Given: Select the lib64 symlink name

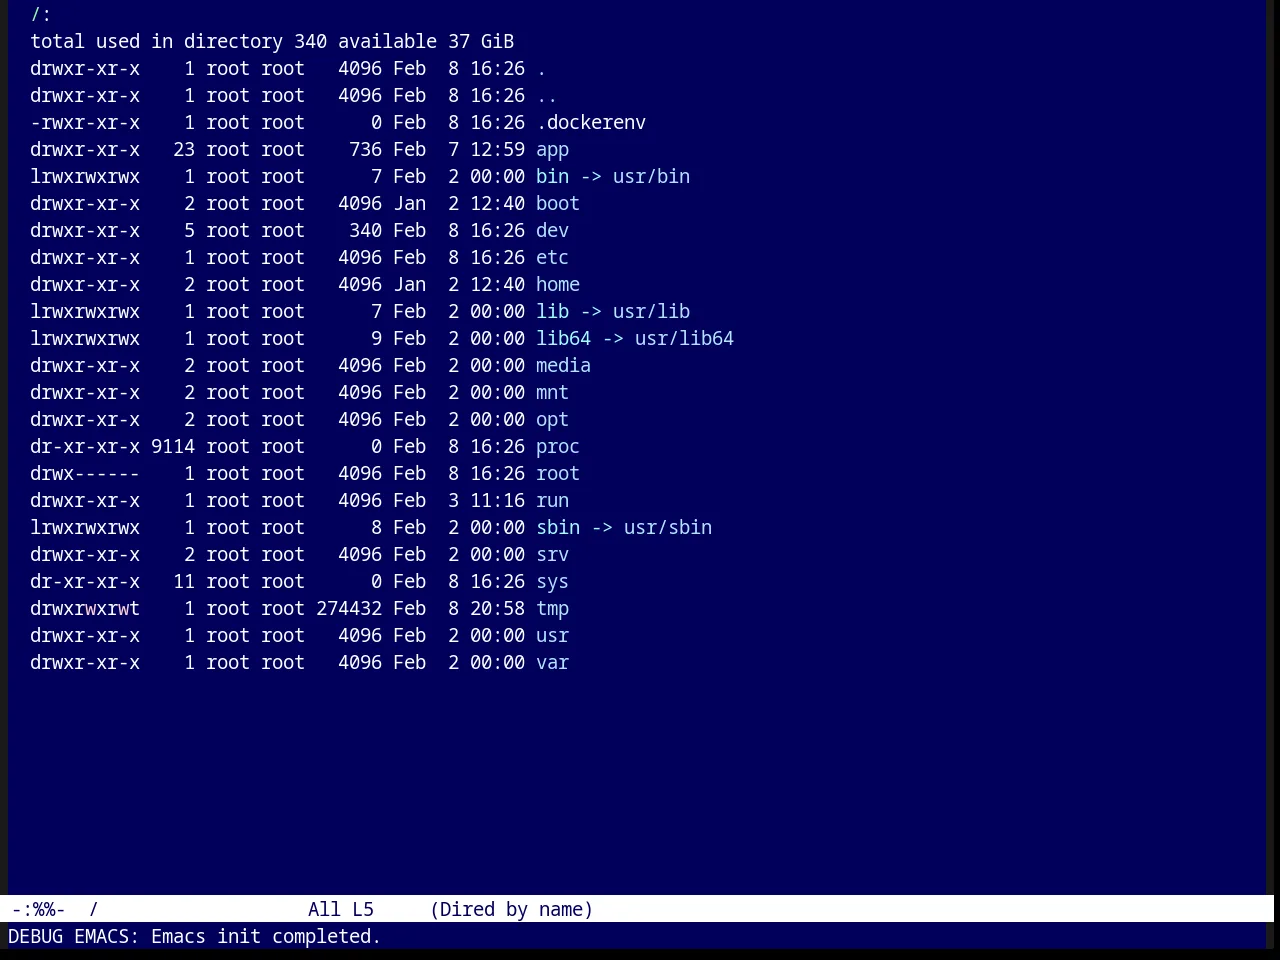Looking at the screenshot, I should [563, 339].
